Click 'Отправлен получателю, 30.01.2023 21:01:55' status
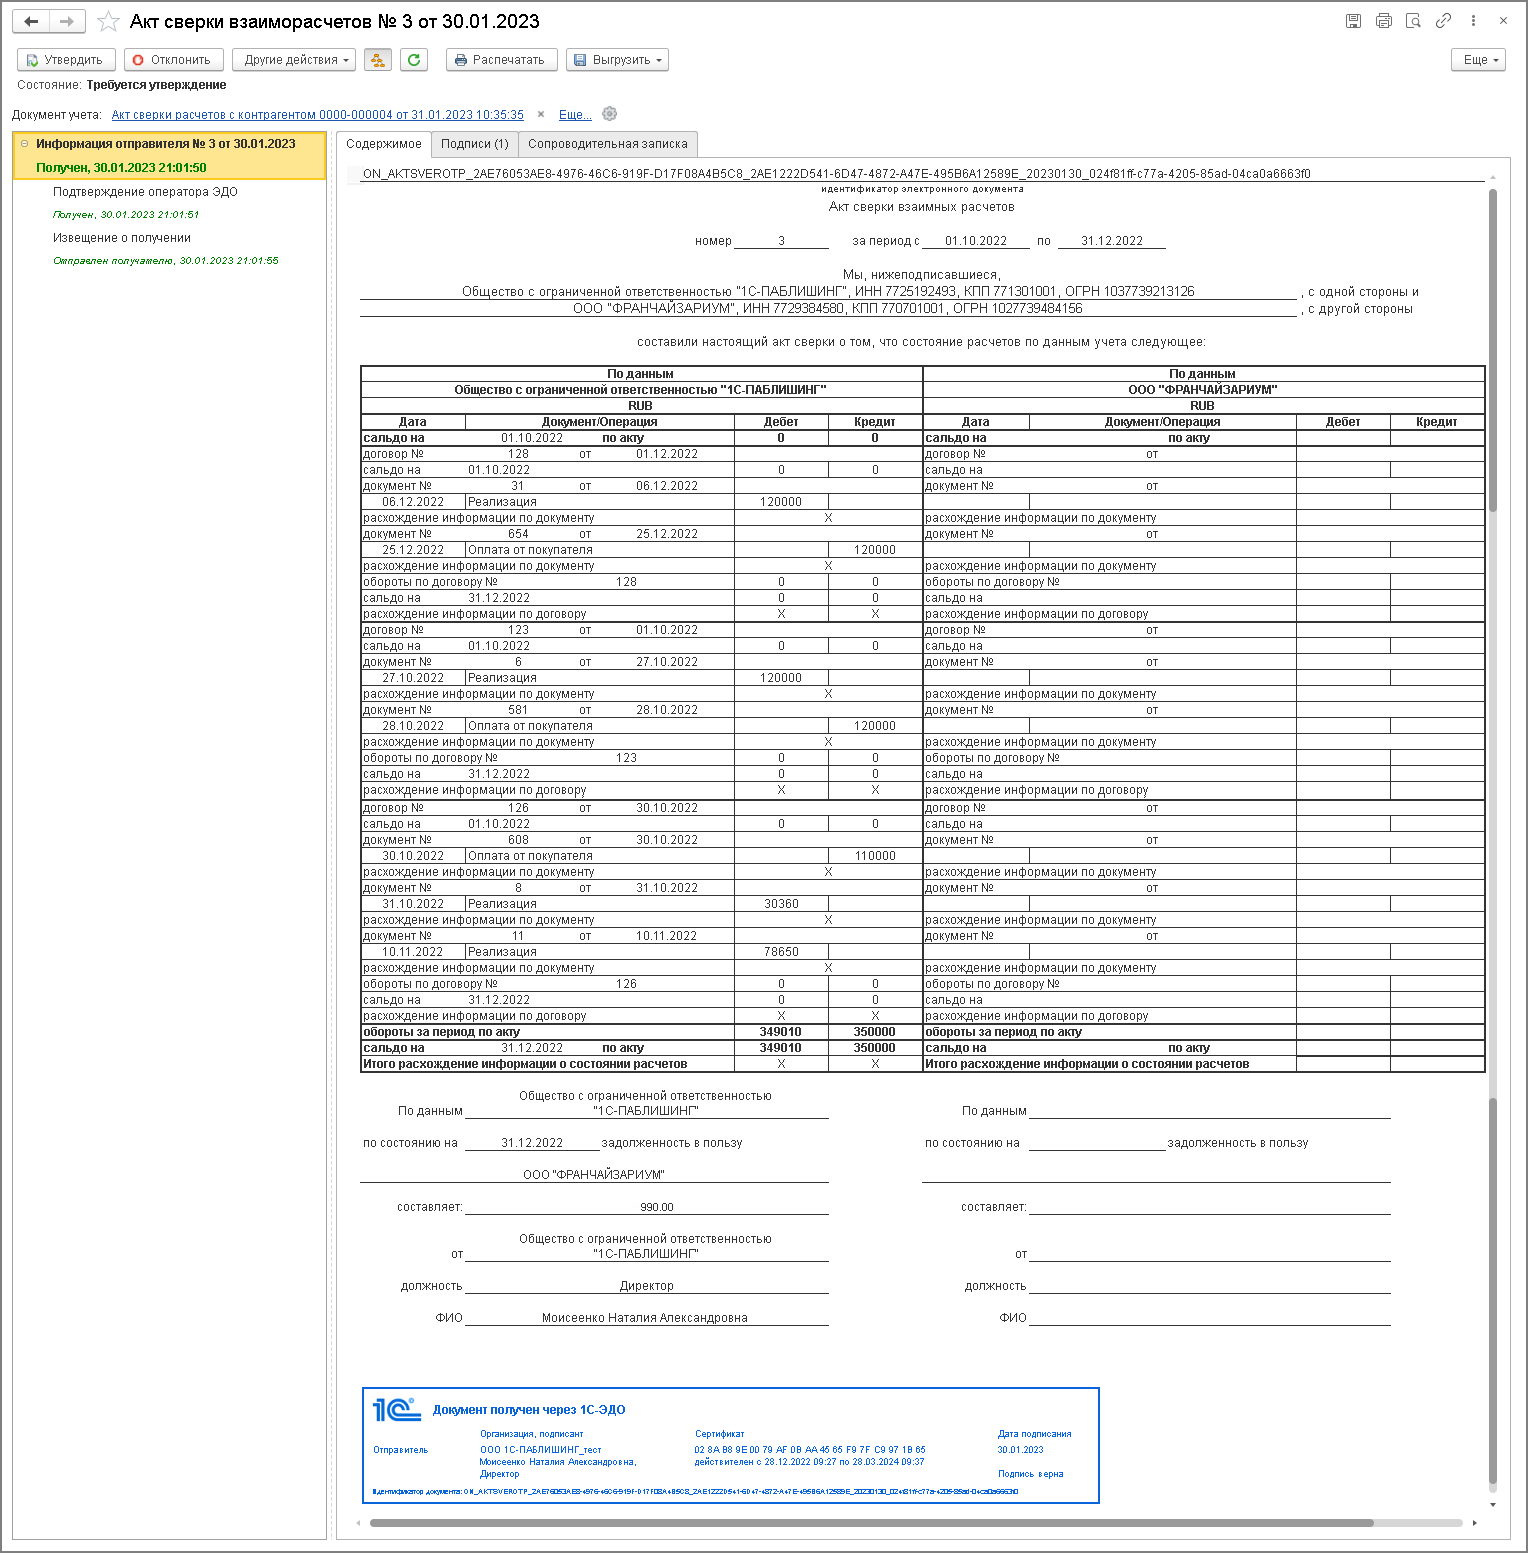This screenshot has height=1553, width=1528. pos(166,261)
